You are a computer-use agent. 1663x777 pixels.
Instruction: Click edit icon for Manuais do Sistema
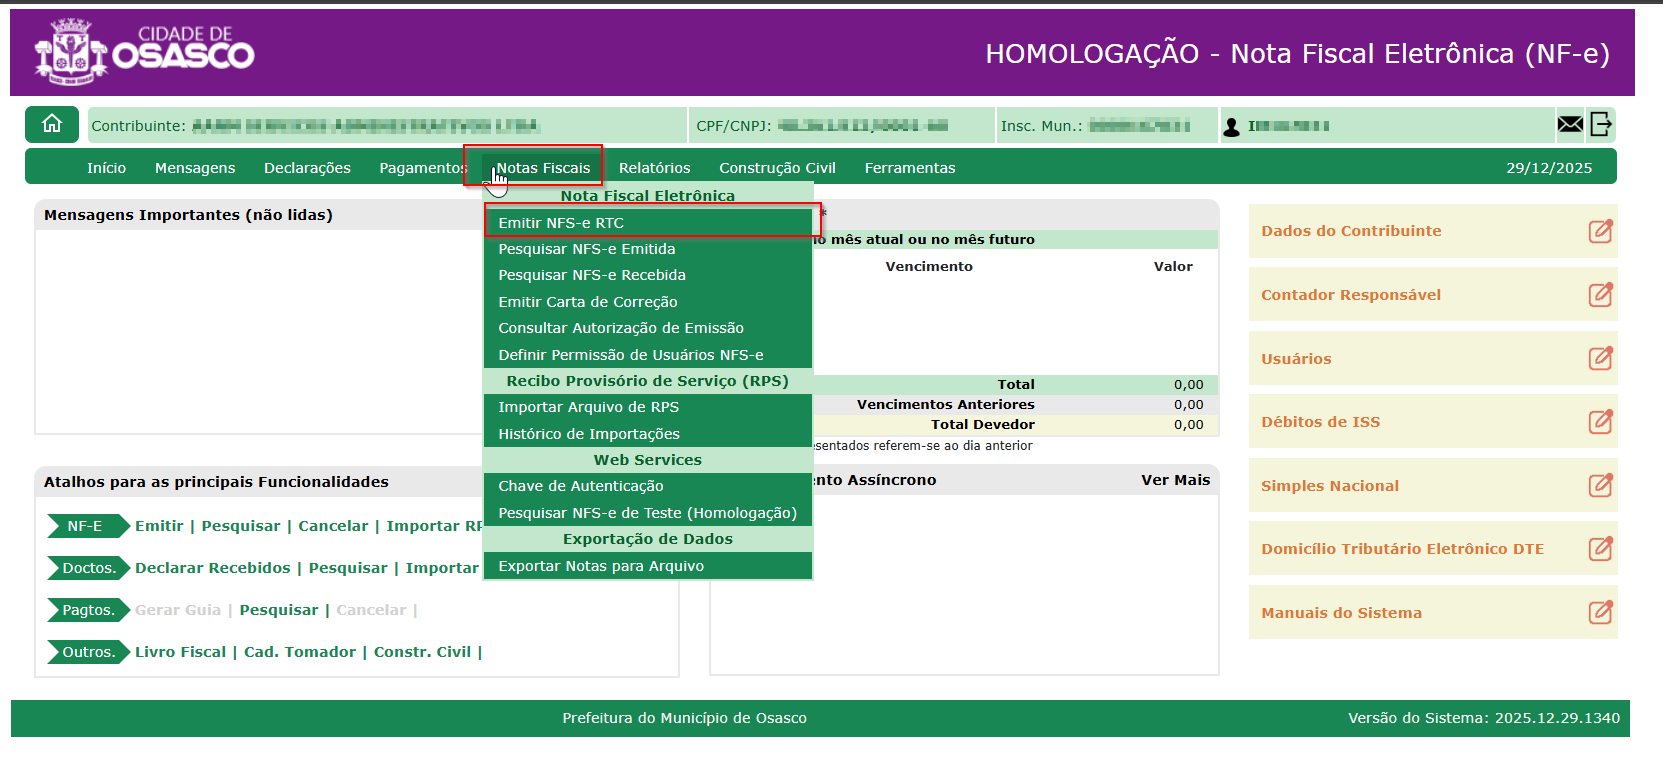click(1600, 612)
